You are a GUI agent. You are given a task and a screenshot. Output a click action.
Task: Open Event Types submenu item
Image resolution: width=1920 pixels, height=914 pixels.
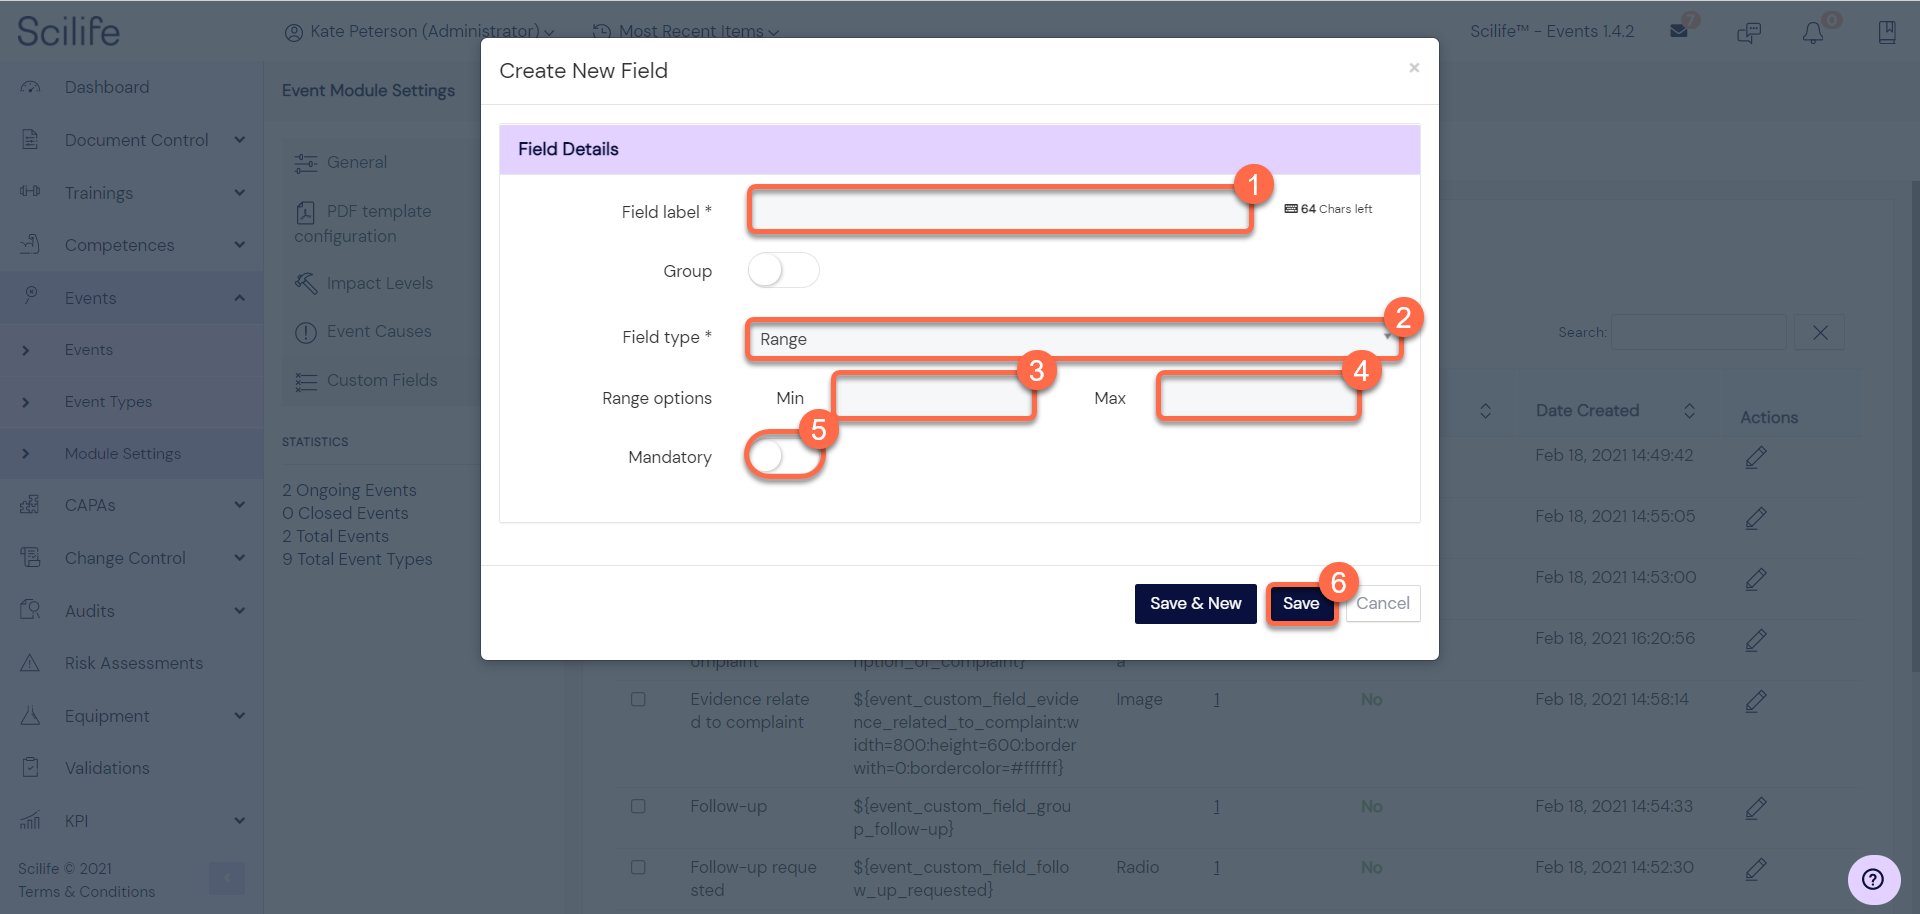coord(108,401)
